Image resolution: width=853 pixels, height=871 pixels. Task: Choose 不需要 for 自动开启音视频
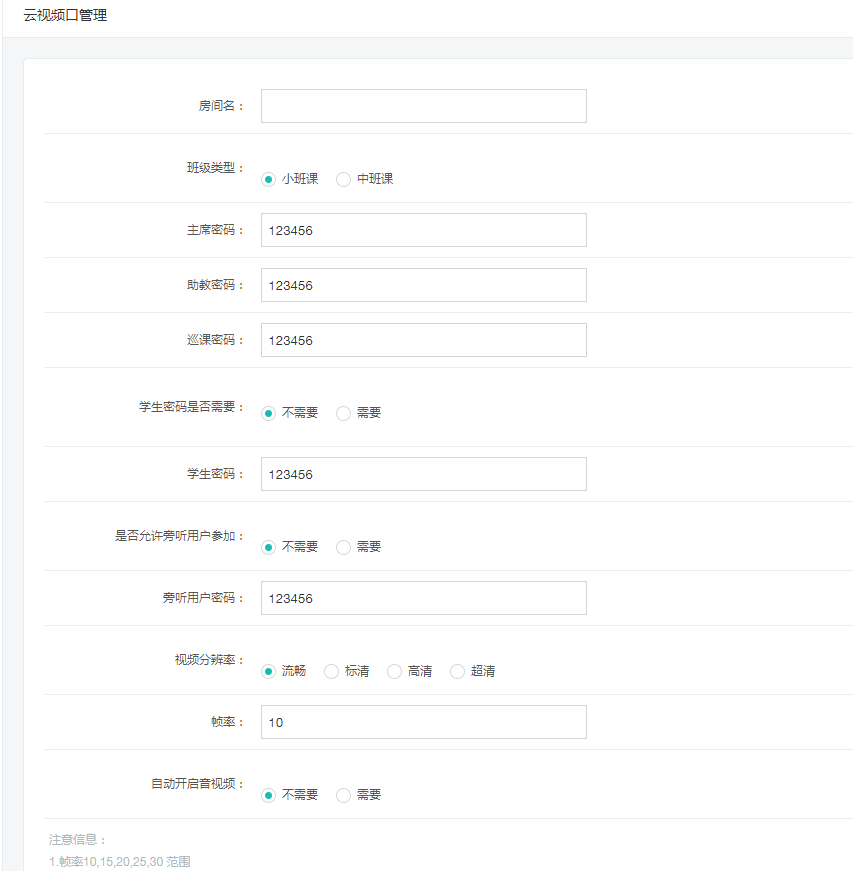click(269, 795)
